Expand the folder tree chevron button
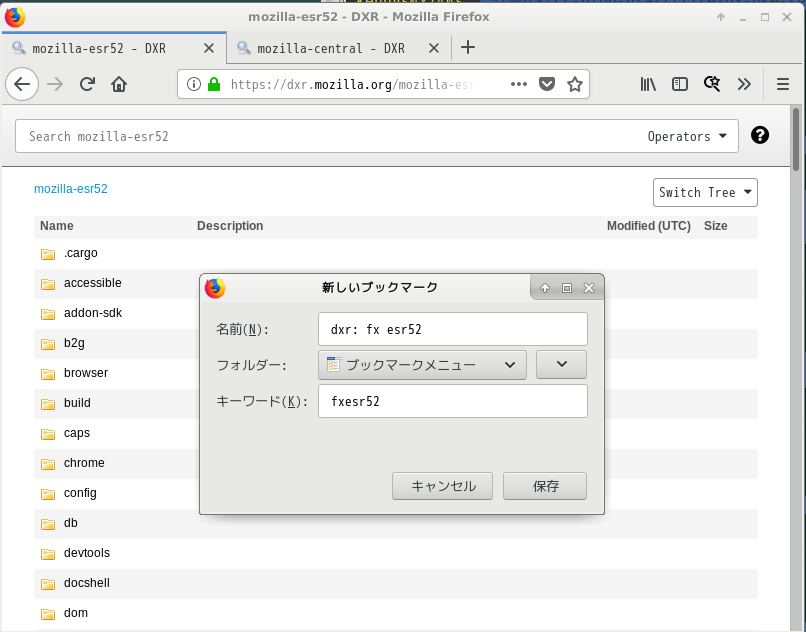 coord(561,365)
